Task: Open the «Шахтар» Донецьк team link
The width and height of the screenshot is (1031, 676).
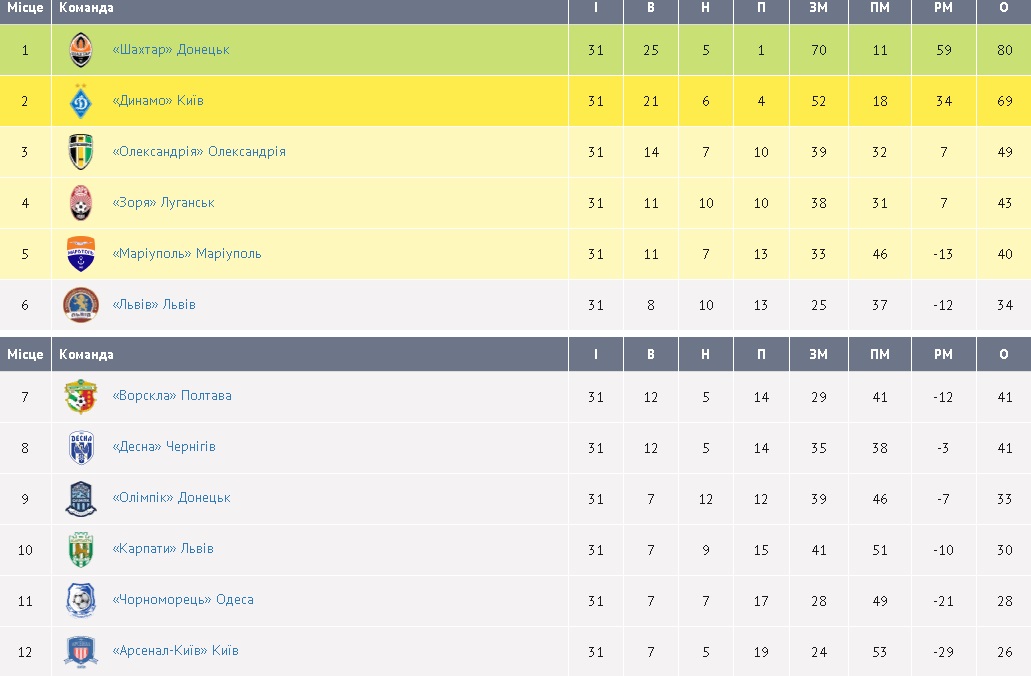Action: (x=171, y=50)
